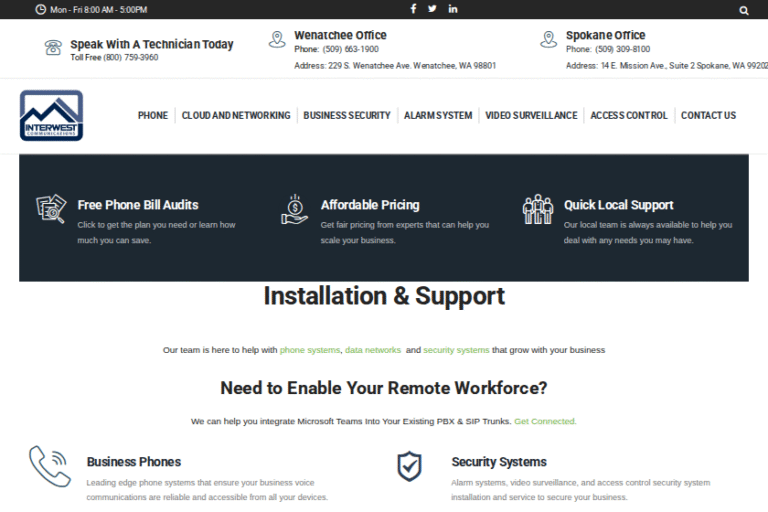Open the Contact Us page
This screenshot has height=512, width=768.
tap(708, 116)
